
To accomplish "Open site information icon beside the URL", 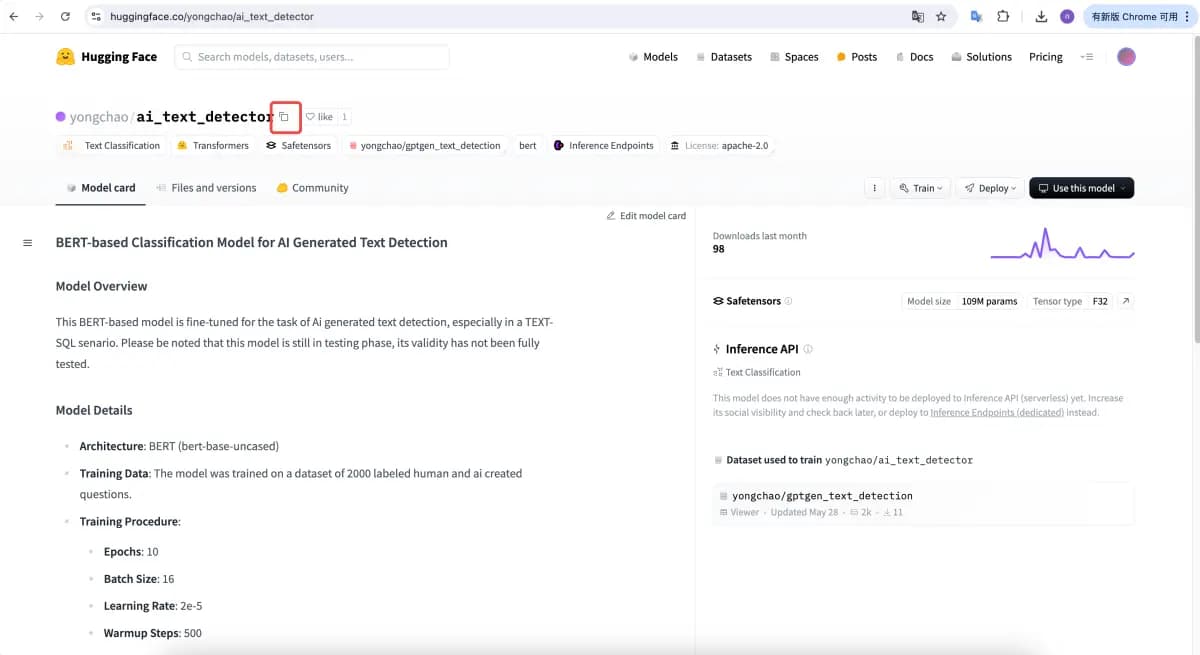I will point(96,17).
